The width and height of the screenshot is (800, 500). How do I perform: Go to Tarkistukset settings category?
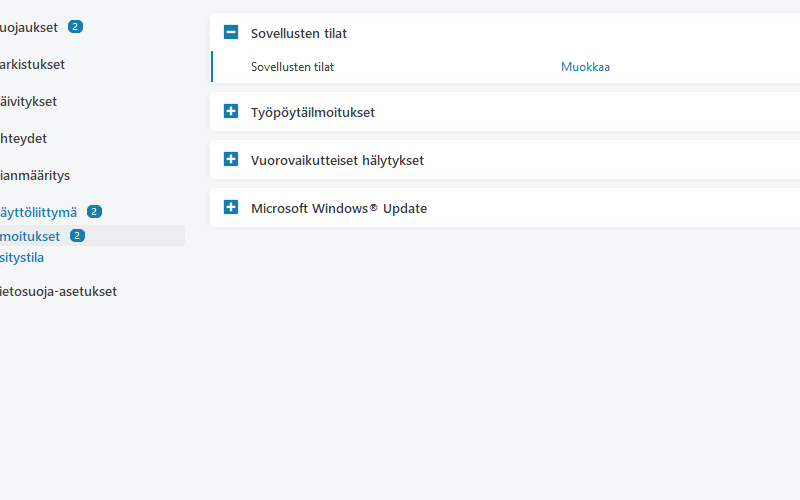pyautogui.click(x=32, y=64)
